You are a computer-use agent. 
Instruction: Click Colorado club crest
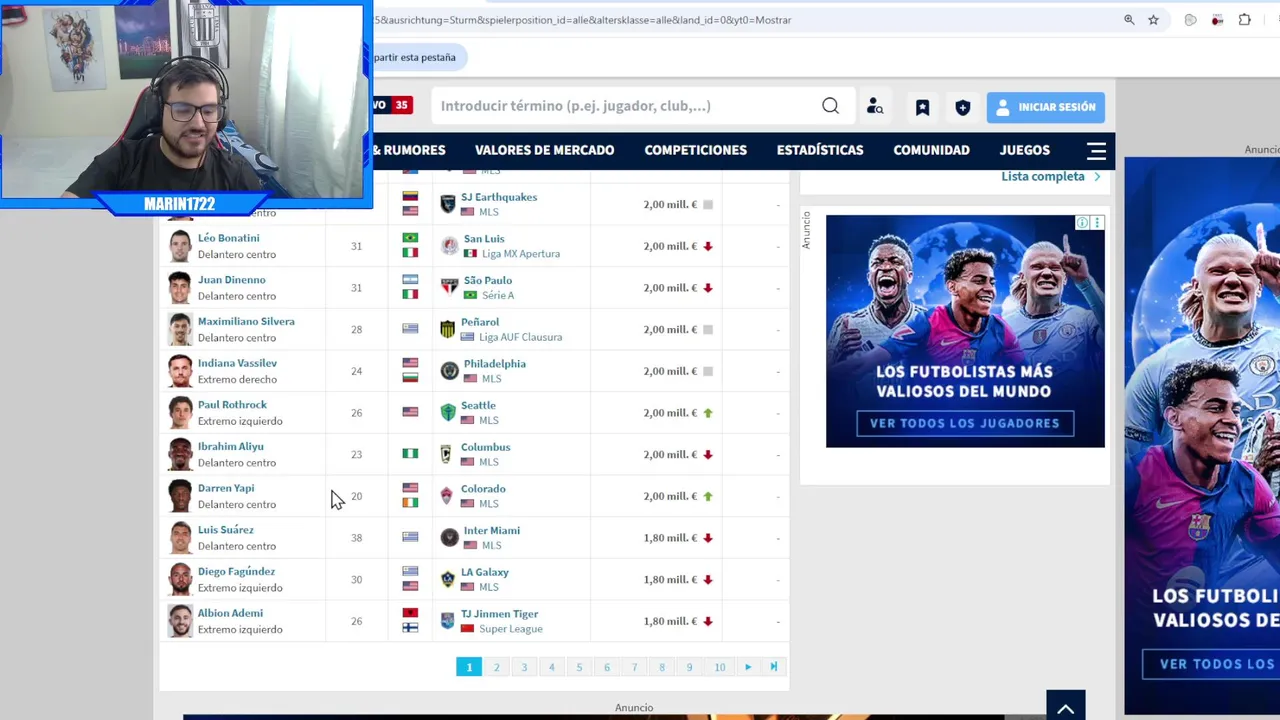[x=447, y=496]
